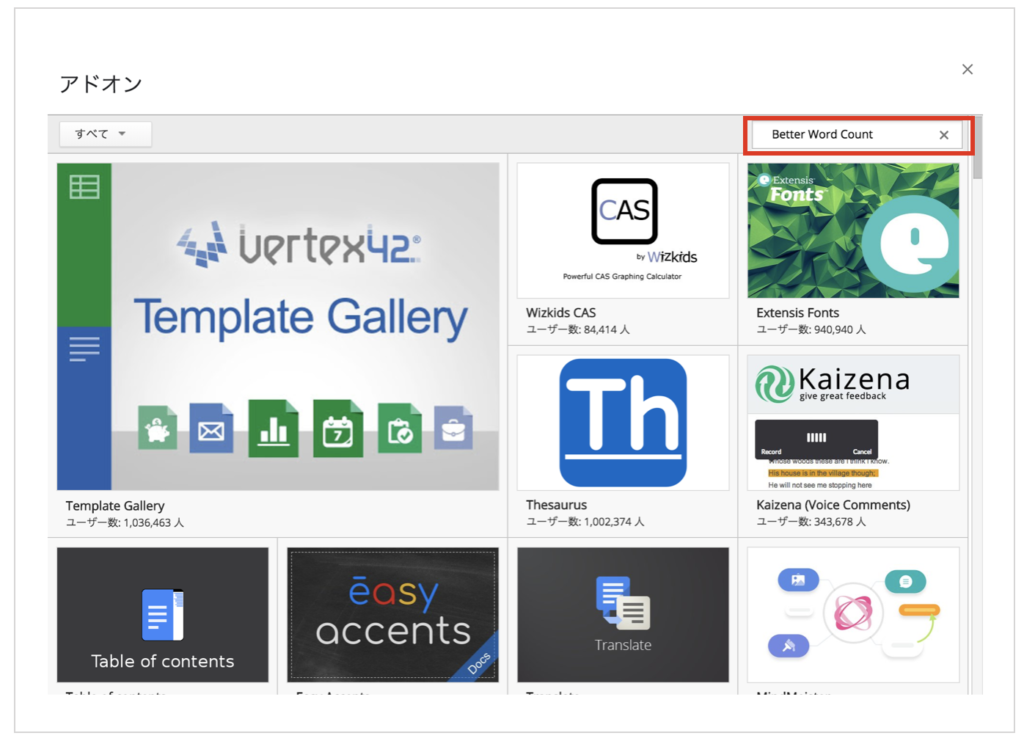Screen dimensions: 1024x744
Task: Click Kaizena (Voice Comments) title text
Action: [x=833, y=505]
